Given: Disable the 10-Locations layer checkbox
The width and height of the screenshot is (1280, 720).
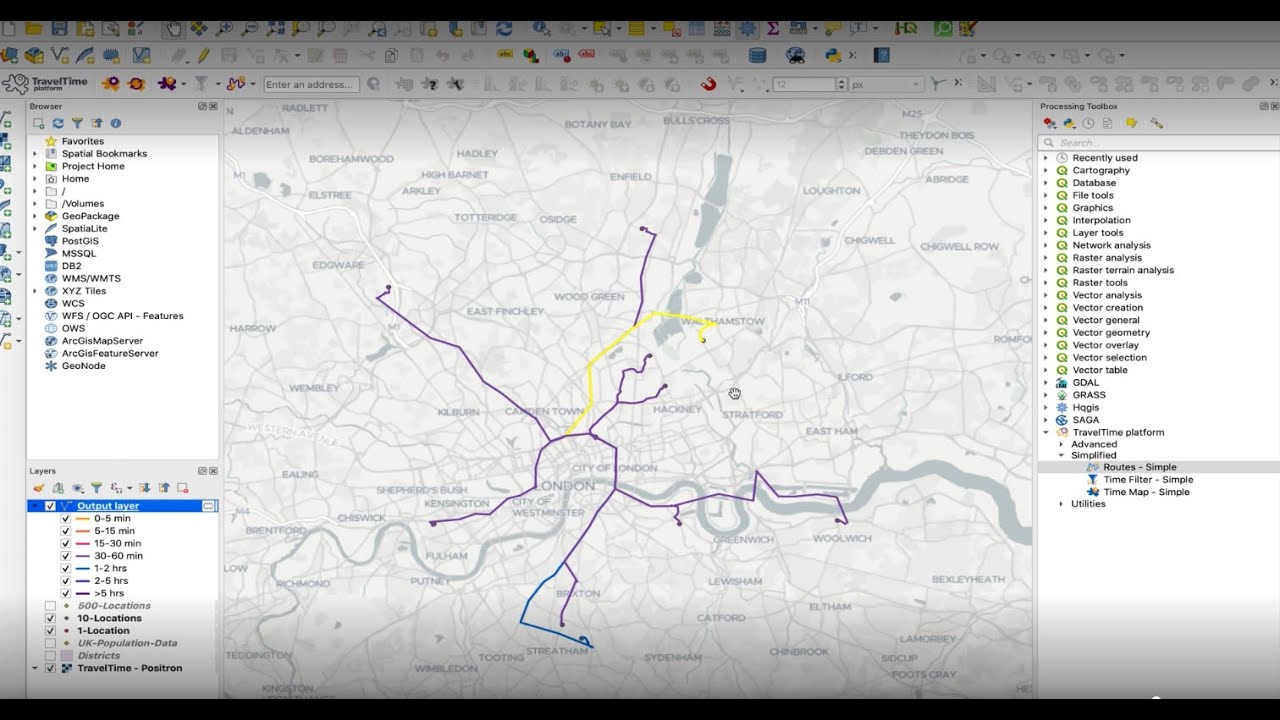Looking at the screenshot, I should coord(50,618).
